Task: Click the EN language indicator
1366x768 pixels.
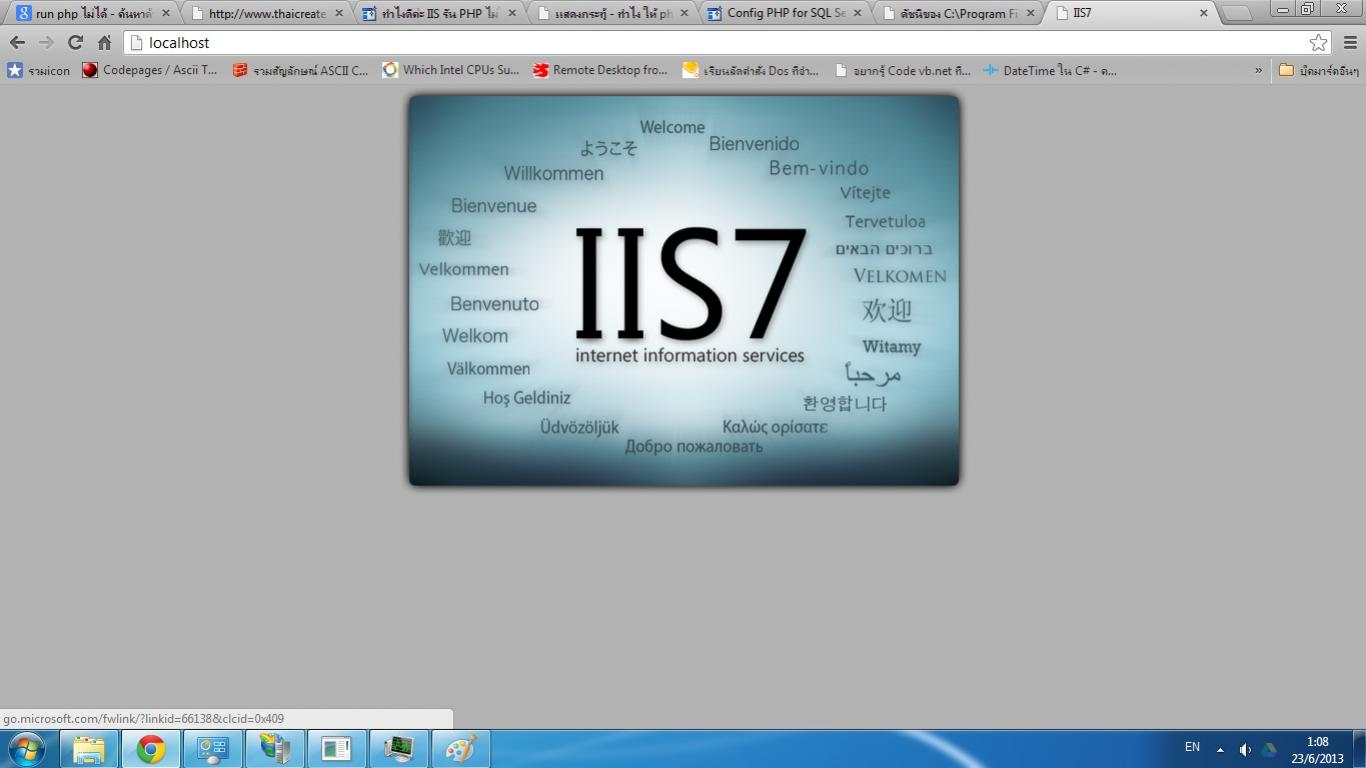Action: click(1192, 747)
